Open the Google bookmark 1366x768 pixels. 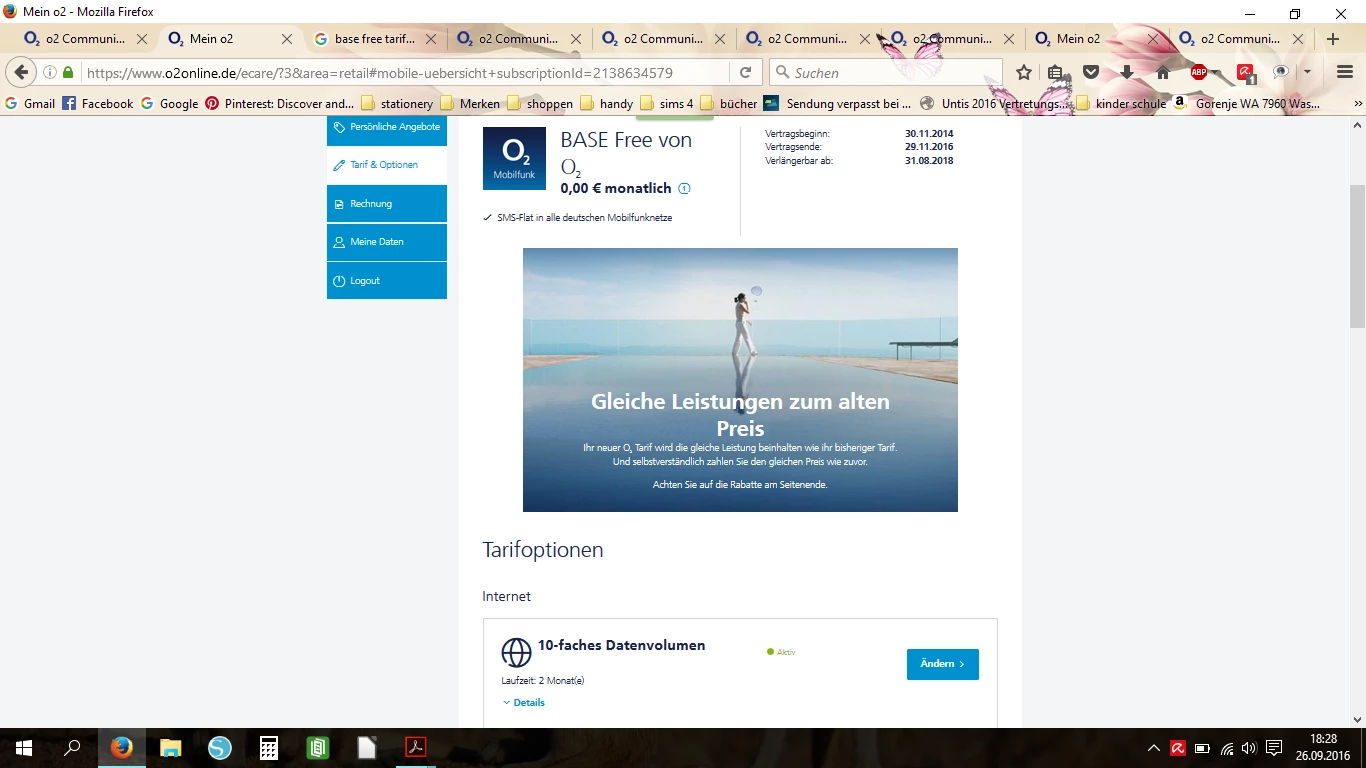169,103
